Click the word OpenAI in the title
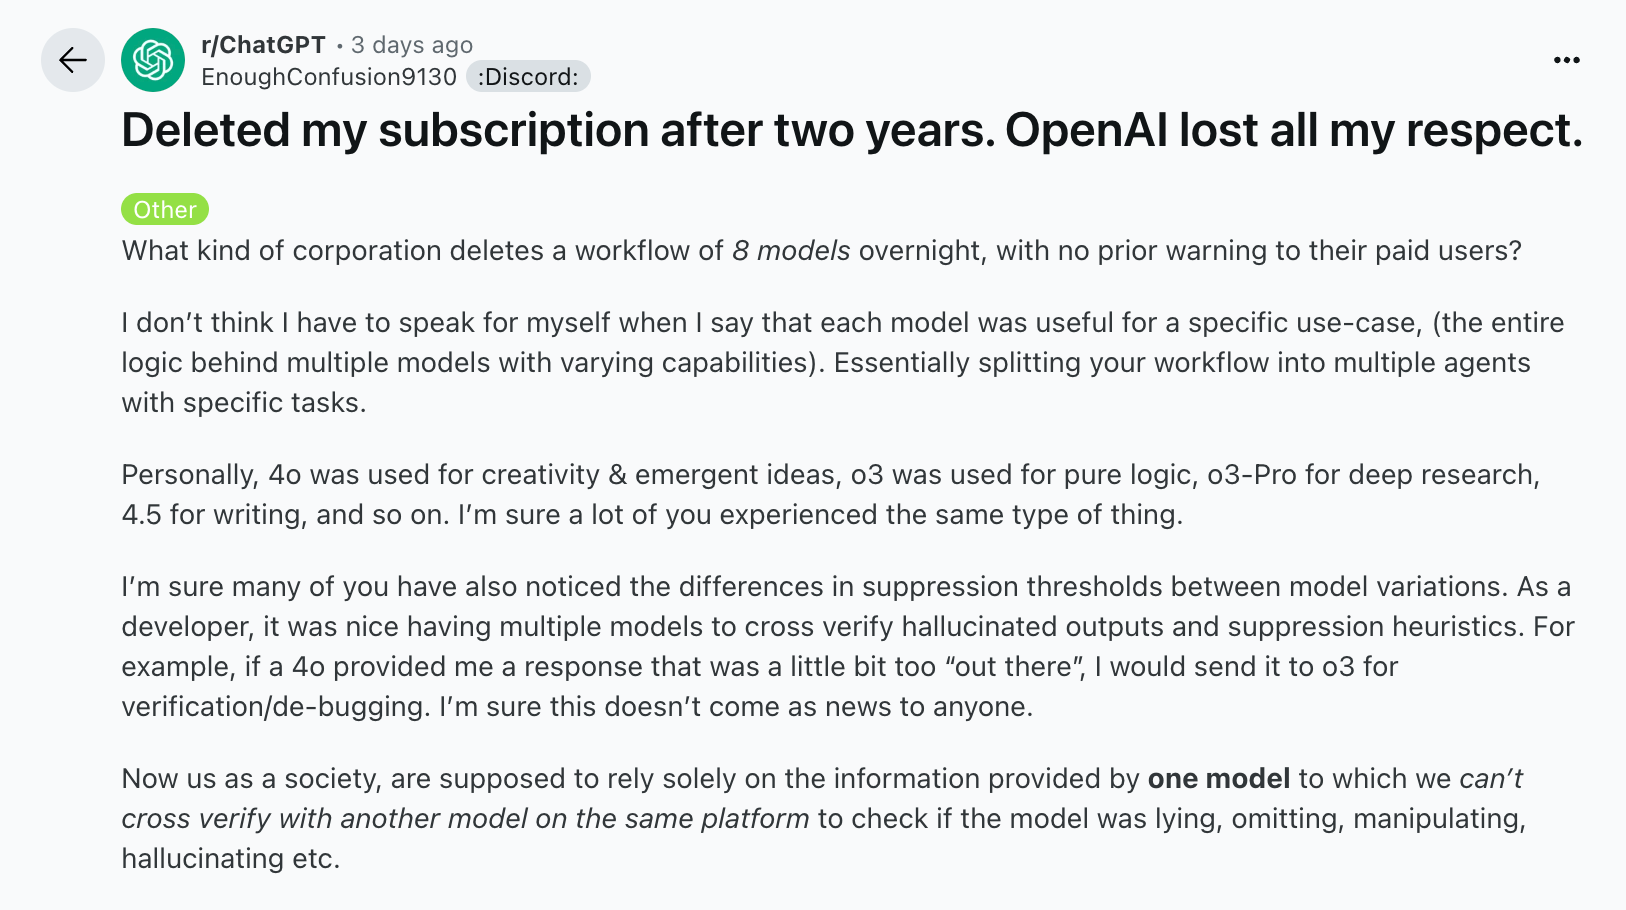Screen dimensions: 1626x910 pos(1087,131)
